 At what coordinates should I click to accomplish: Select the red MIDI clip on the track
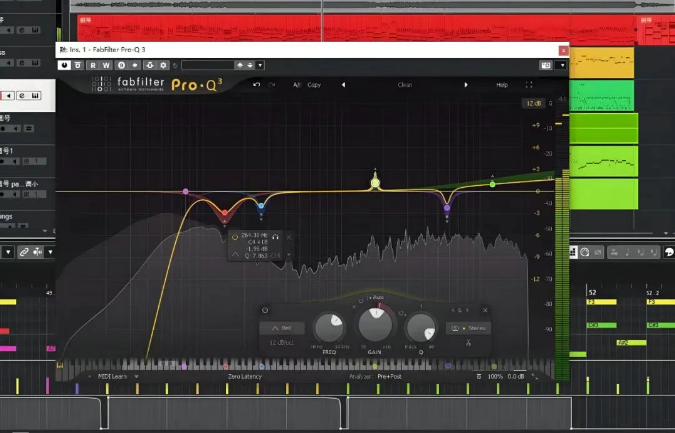356,28
